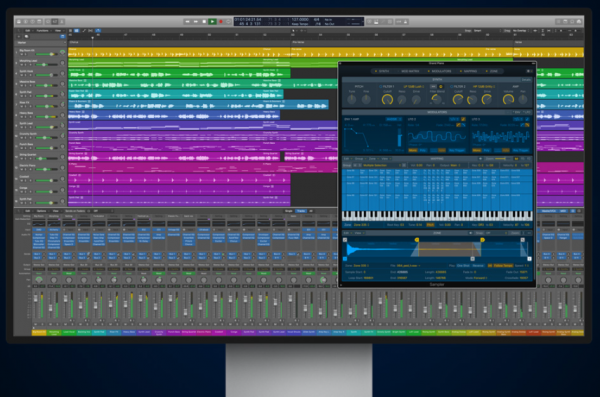The width and height of the screenshot is (600, 397).
Task: Click the Pitch Tune knob
Action: point(351,100)
